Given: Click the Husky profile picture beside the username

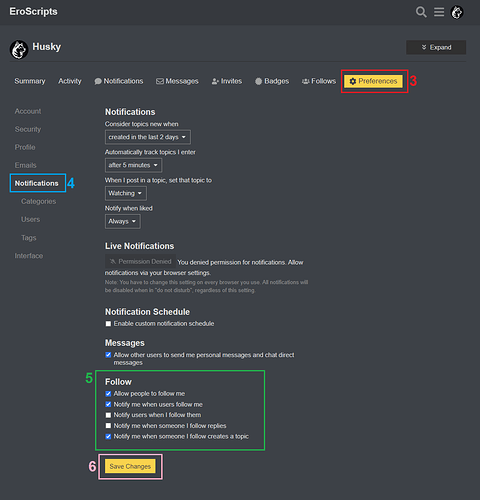Looking at the screenshot, I should pos(19,50).
